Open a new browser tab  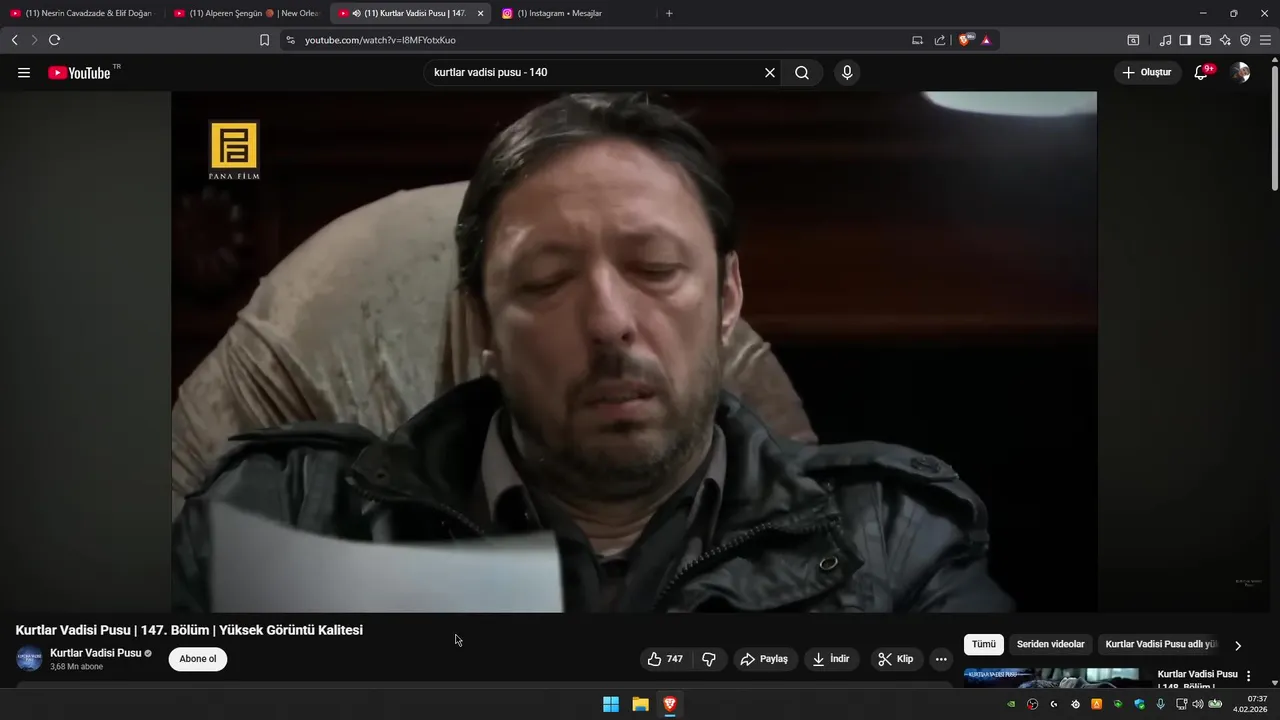tap(669, 13)
